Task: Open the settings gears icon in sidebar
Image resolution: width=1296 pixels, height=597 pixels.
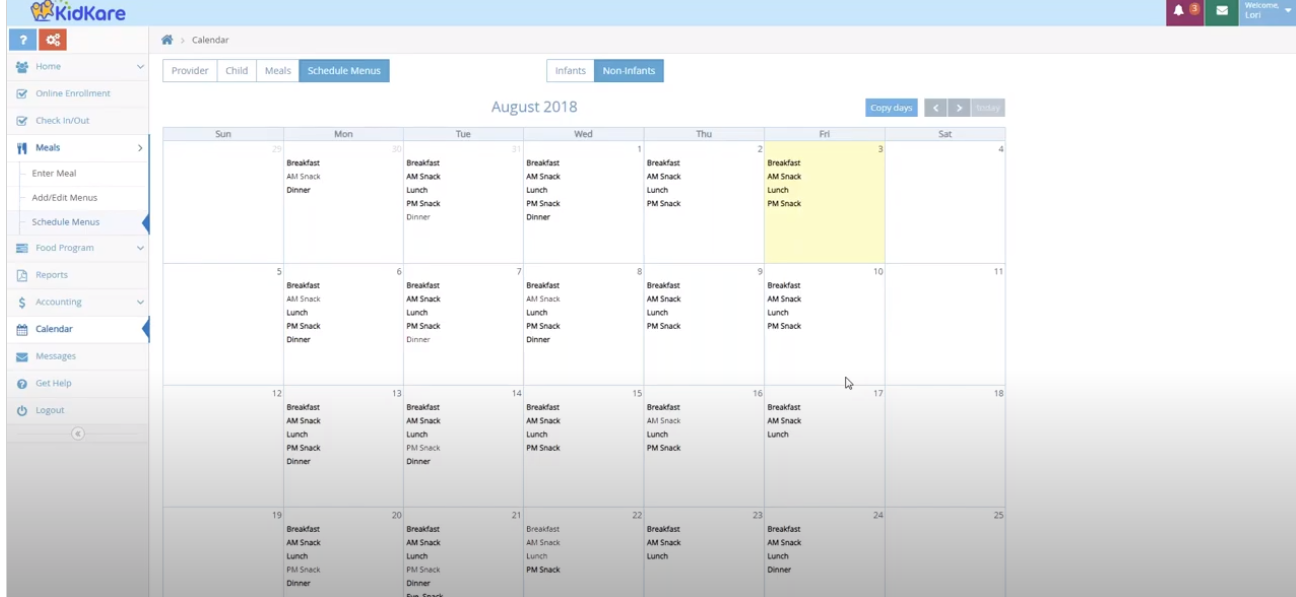Action: point(55,40)
